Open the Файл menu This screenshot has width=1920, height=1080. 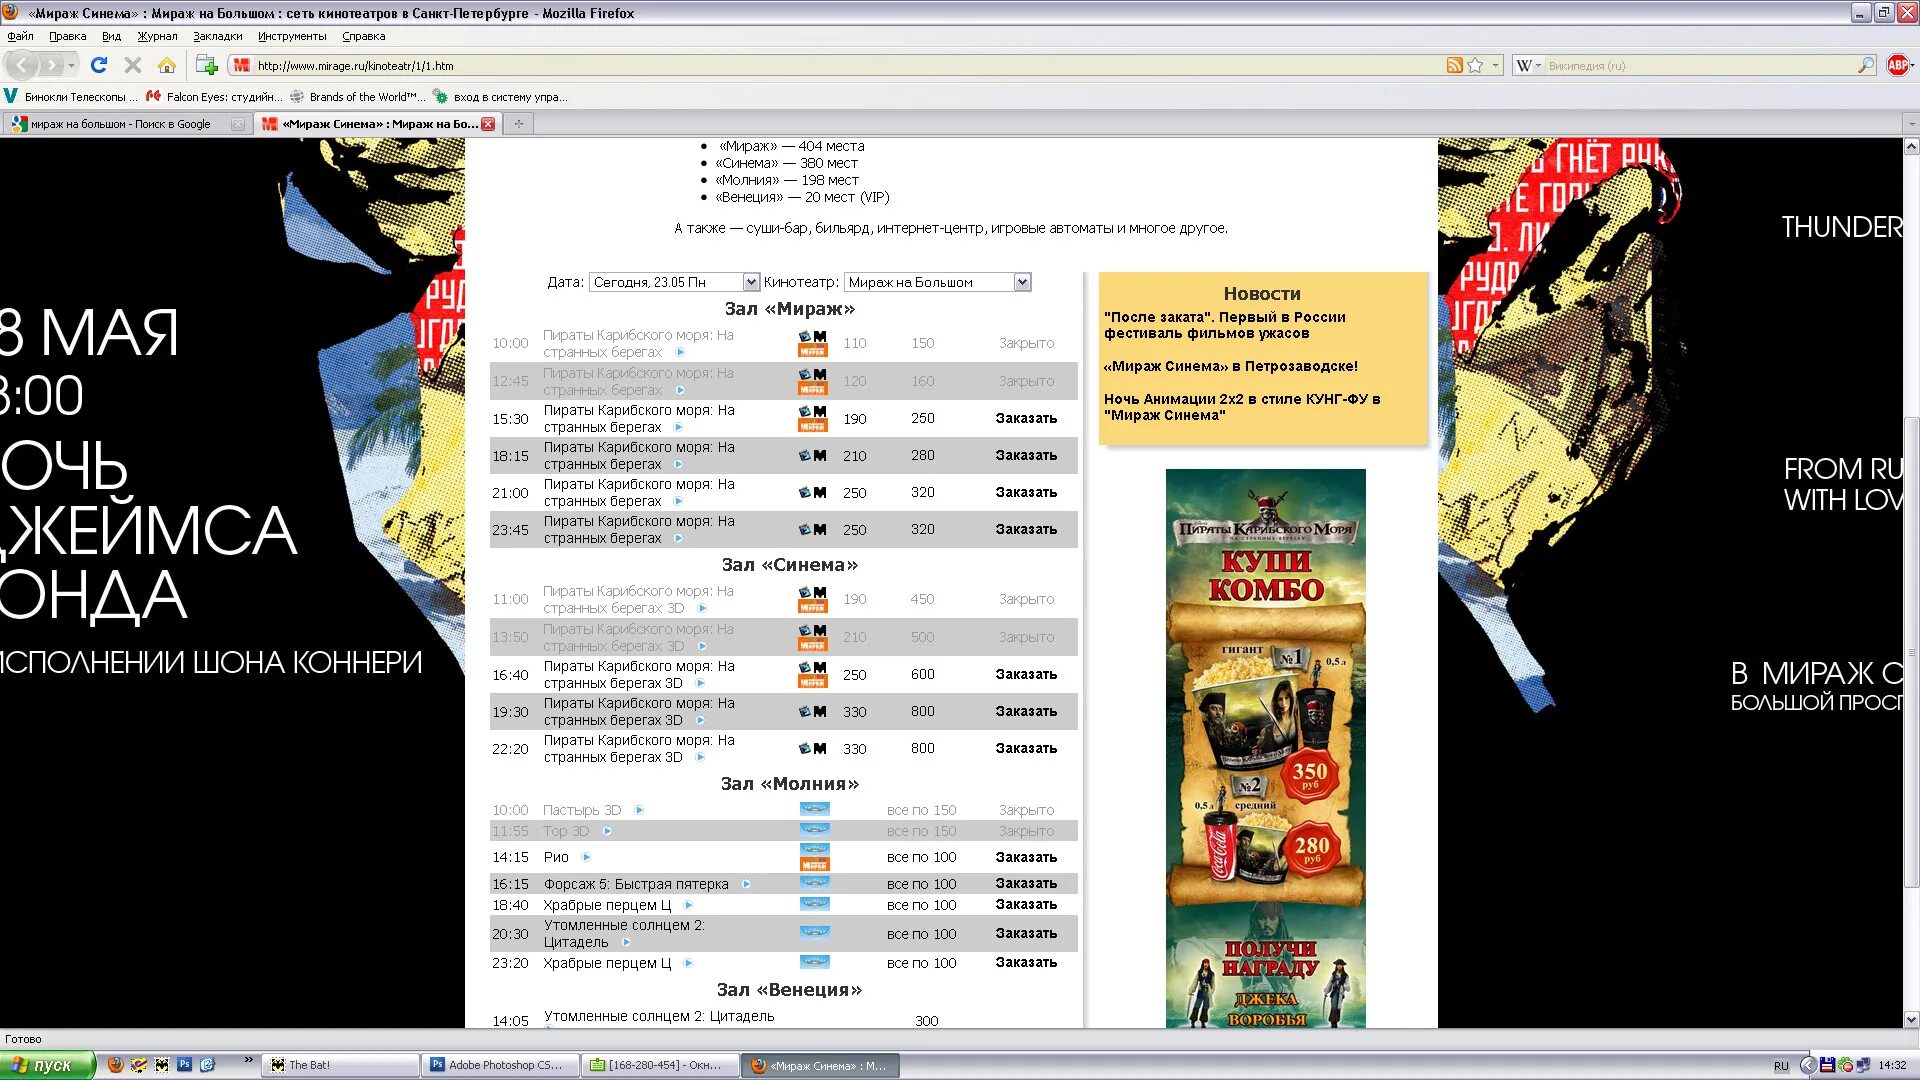tap(20, 36)
